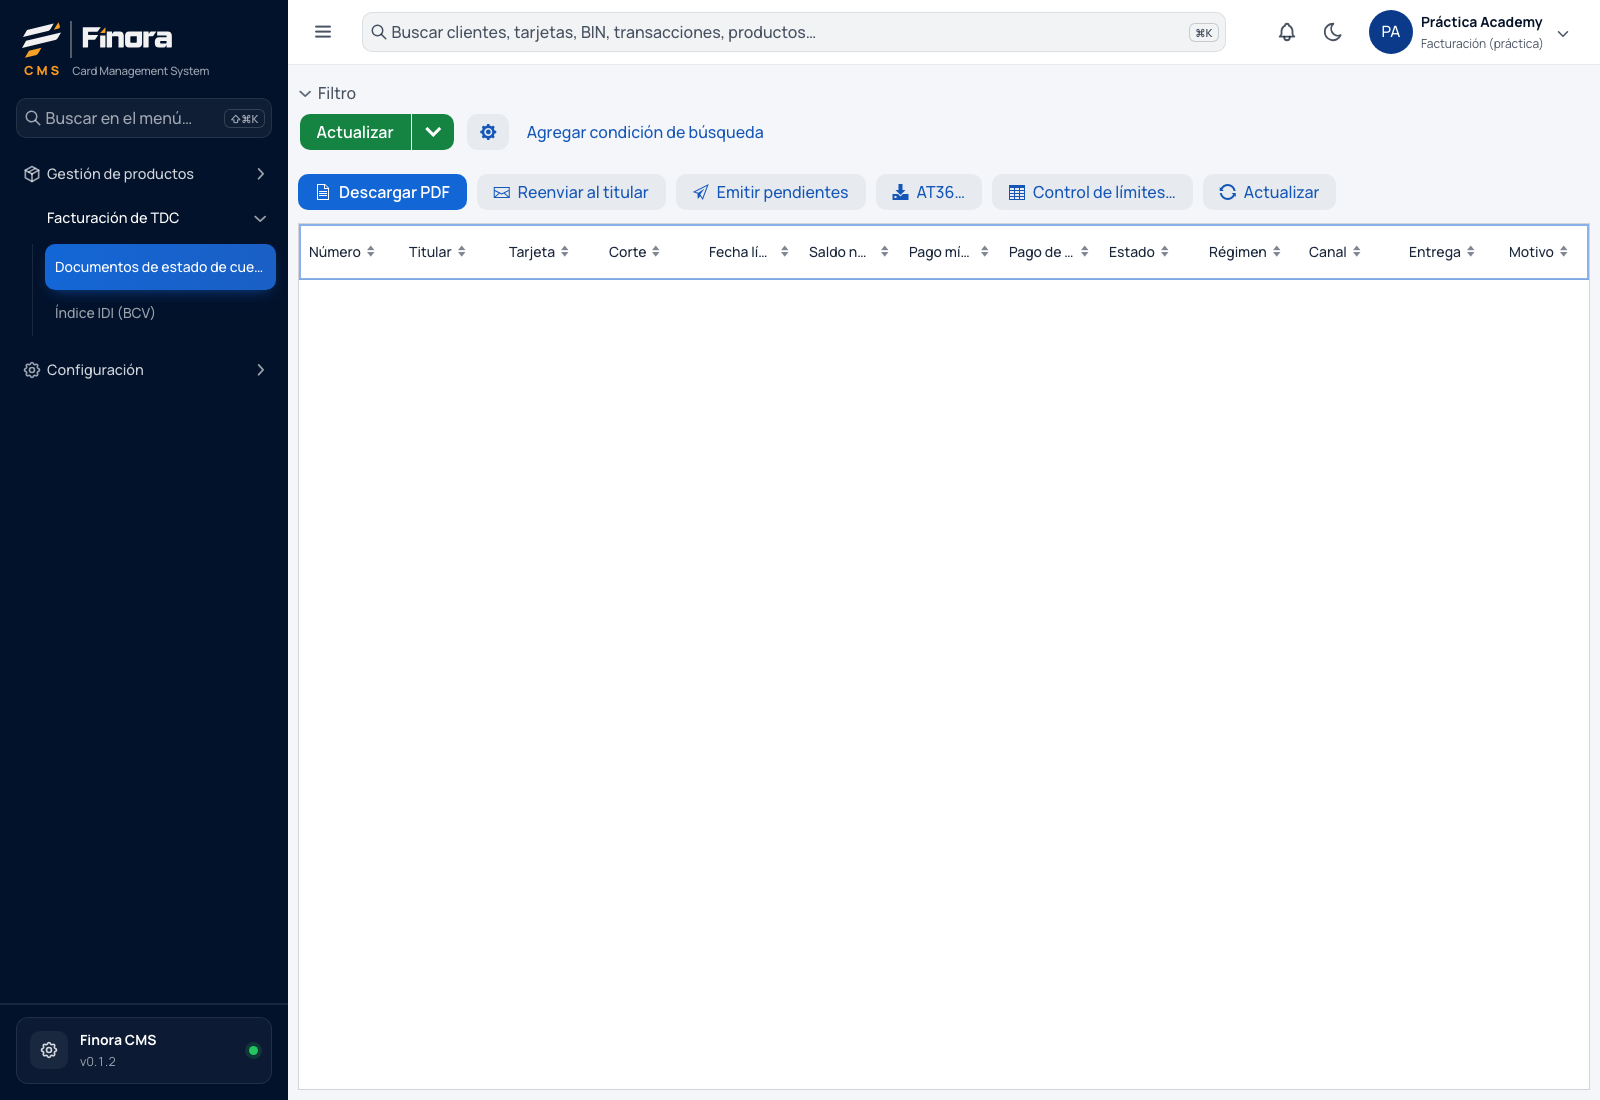The height and width of the screenshot is (1100, 1600).
Task: Click Agregar condición de búsqueda link
Action: 645,132
